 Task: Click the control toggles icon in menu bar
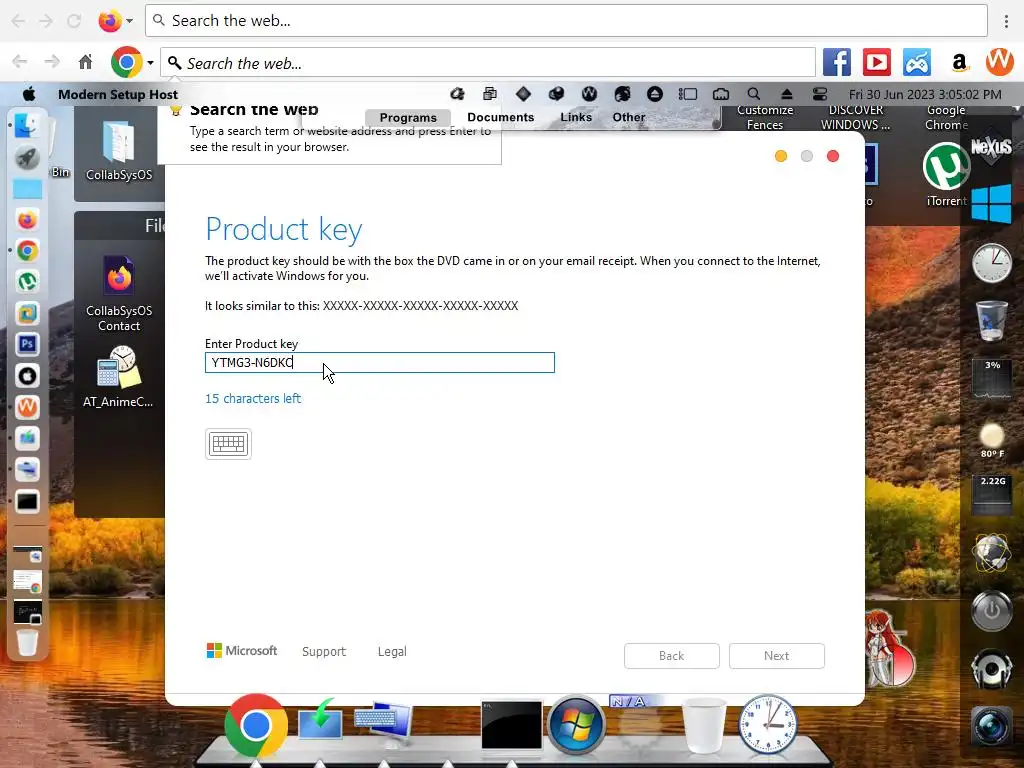pyautogui.click(x=820, y=94)
